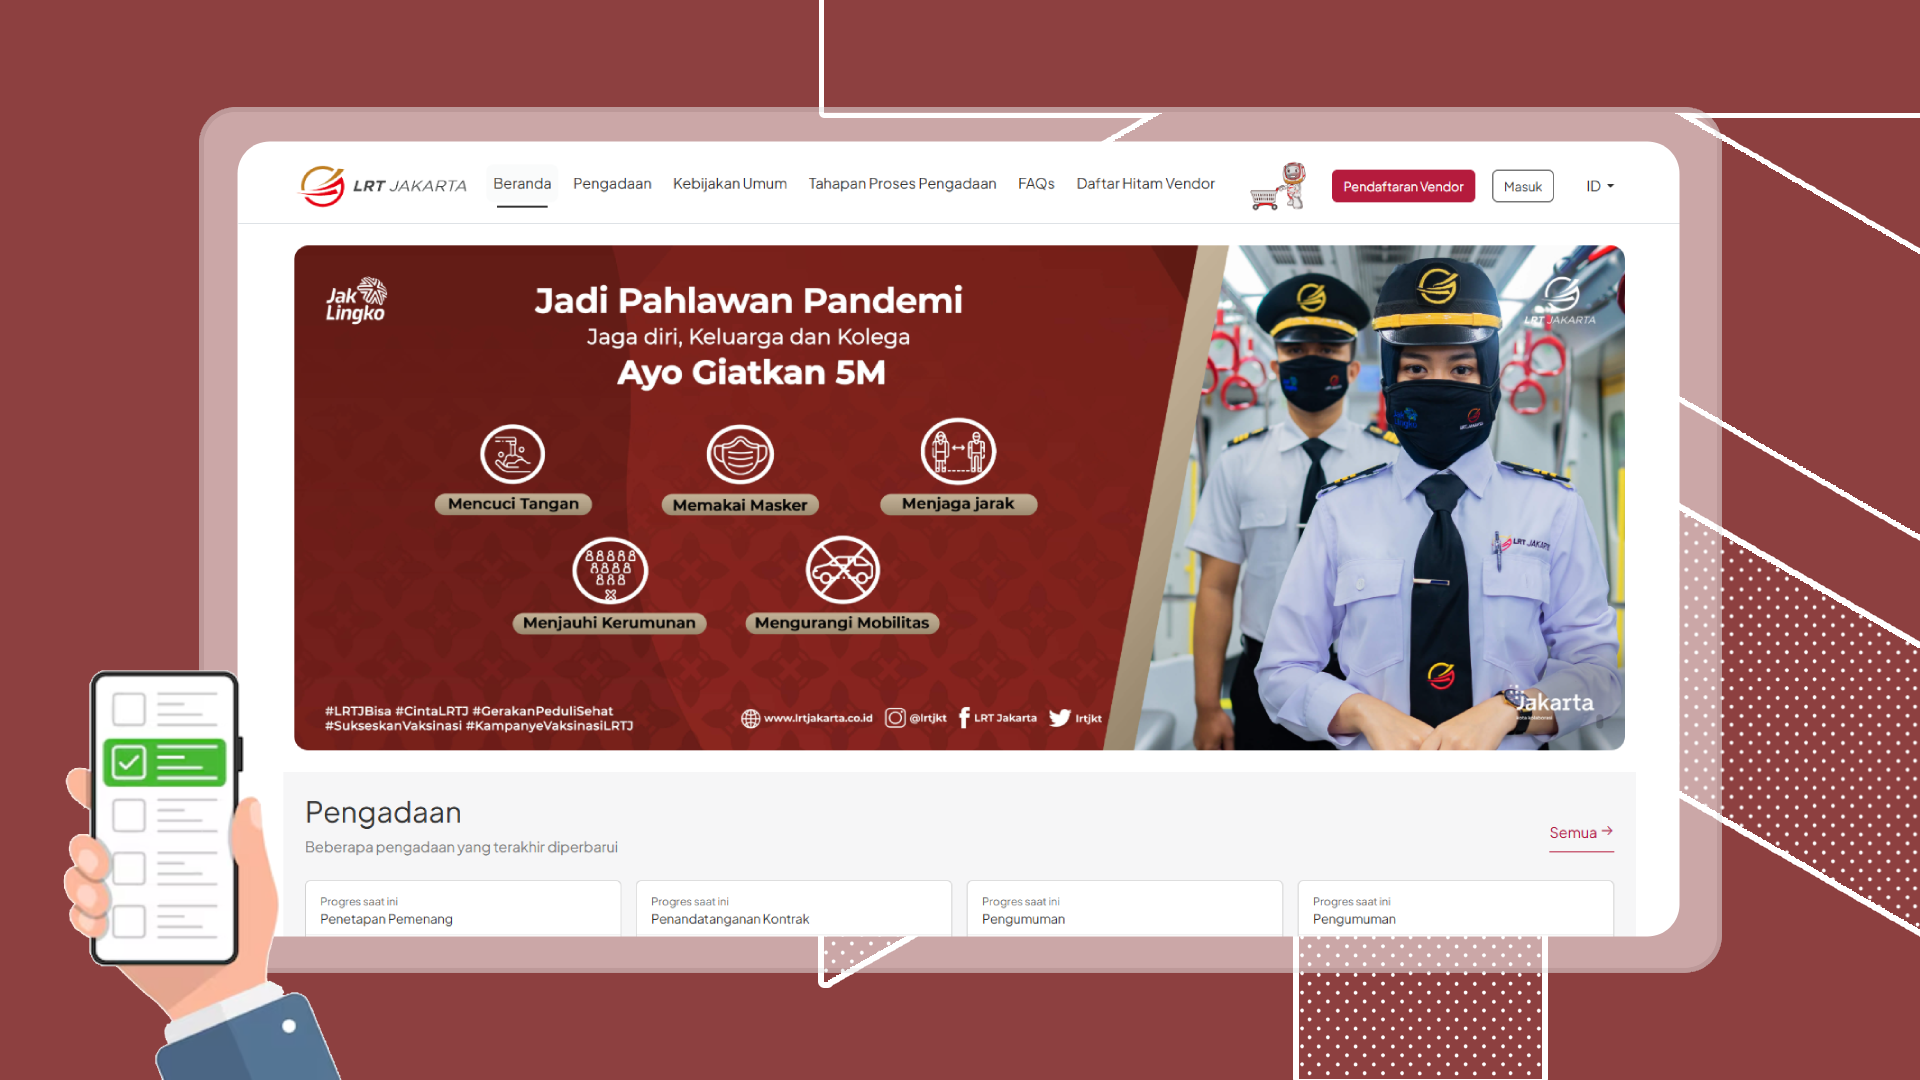Click the Menjaga jarak label

point(958,504)
